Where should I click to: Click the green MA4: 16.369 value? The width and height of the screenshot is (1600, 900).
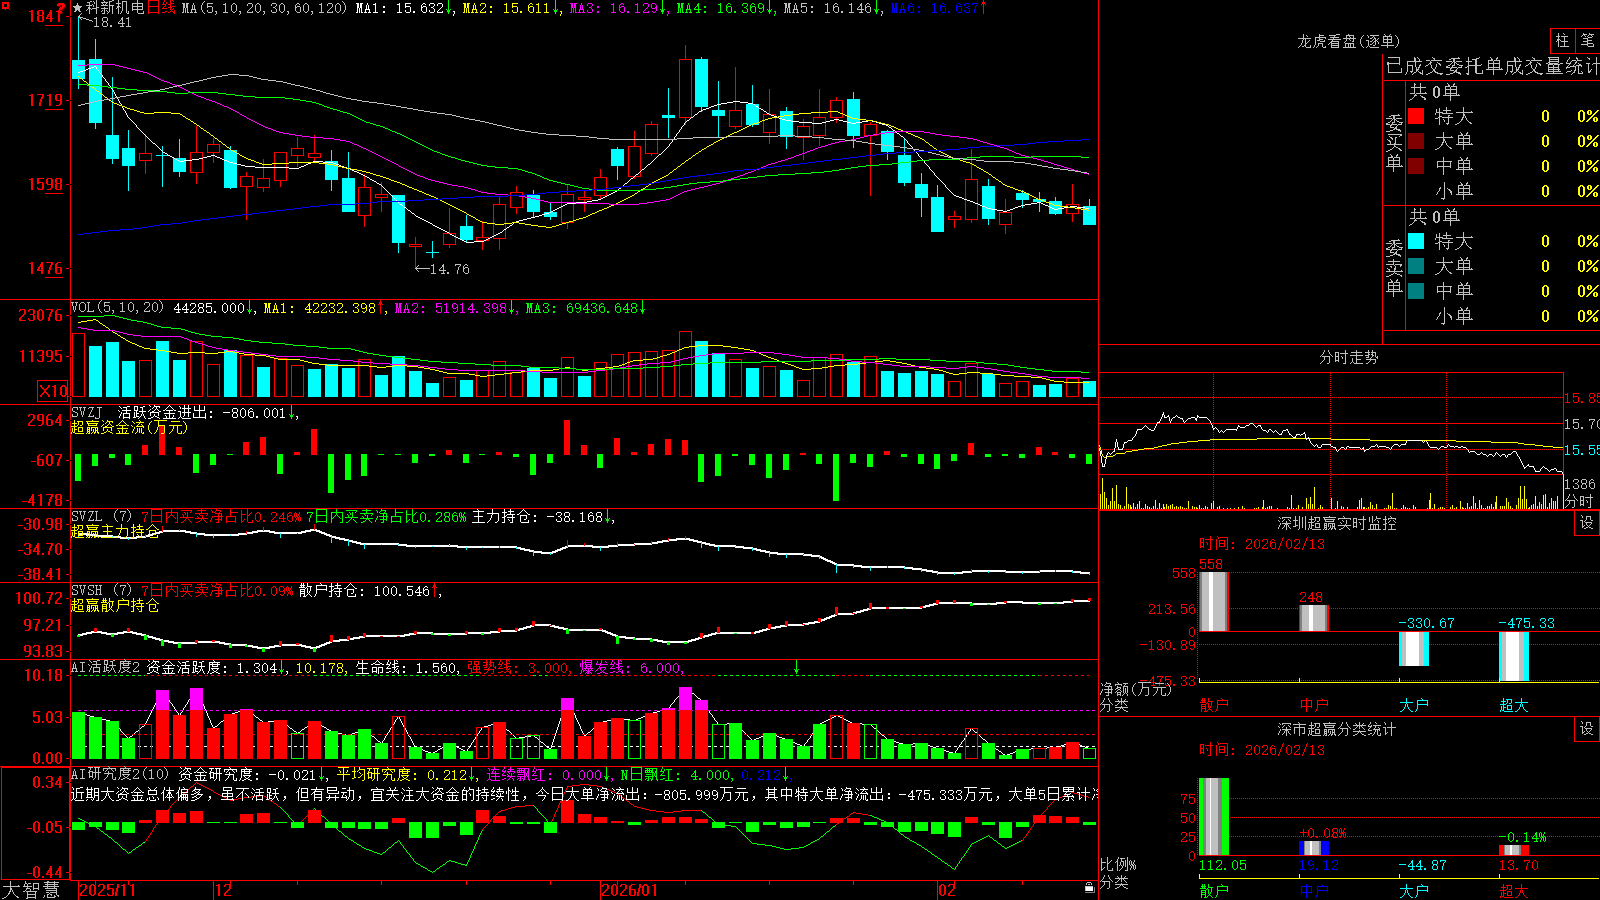coord(721,8)
